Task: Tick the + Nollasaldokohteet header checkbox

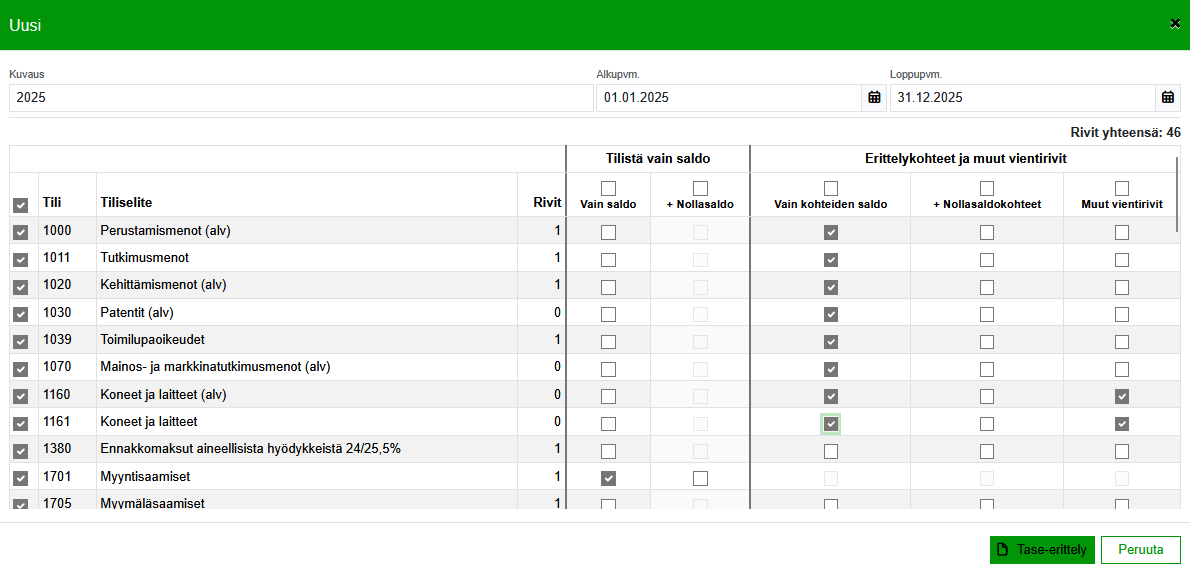Action: (987, 188)
